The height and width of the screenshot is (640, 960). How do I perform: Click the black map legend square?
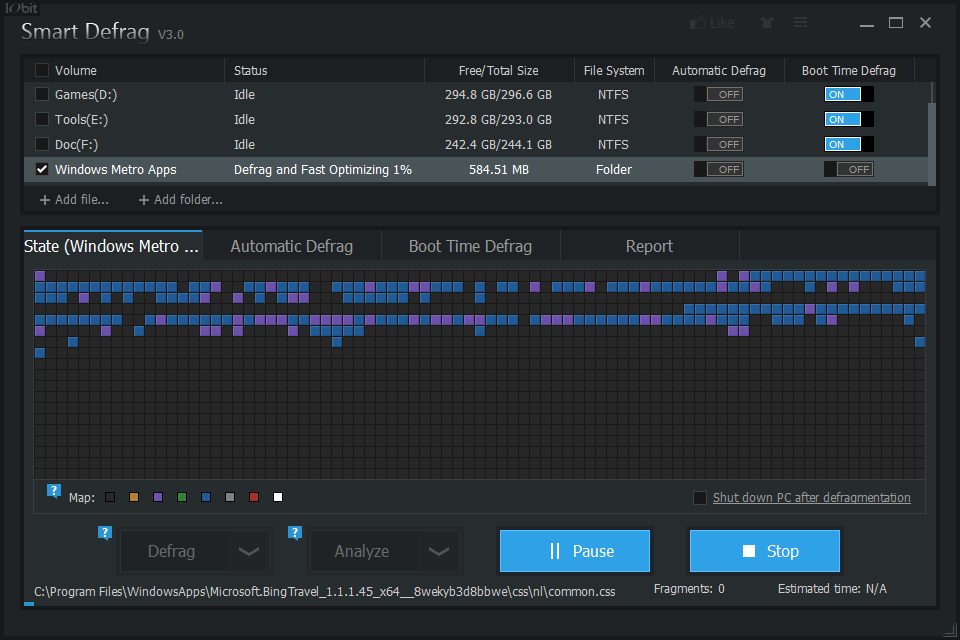click(110, 497)
